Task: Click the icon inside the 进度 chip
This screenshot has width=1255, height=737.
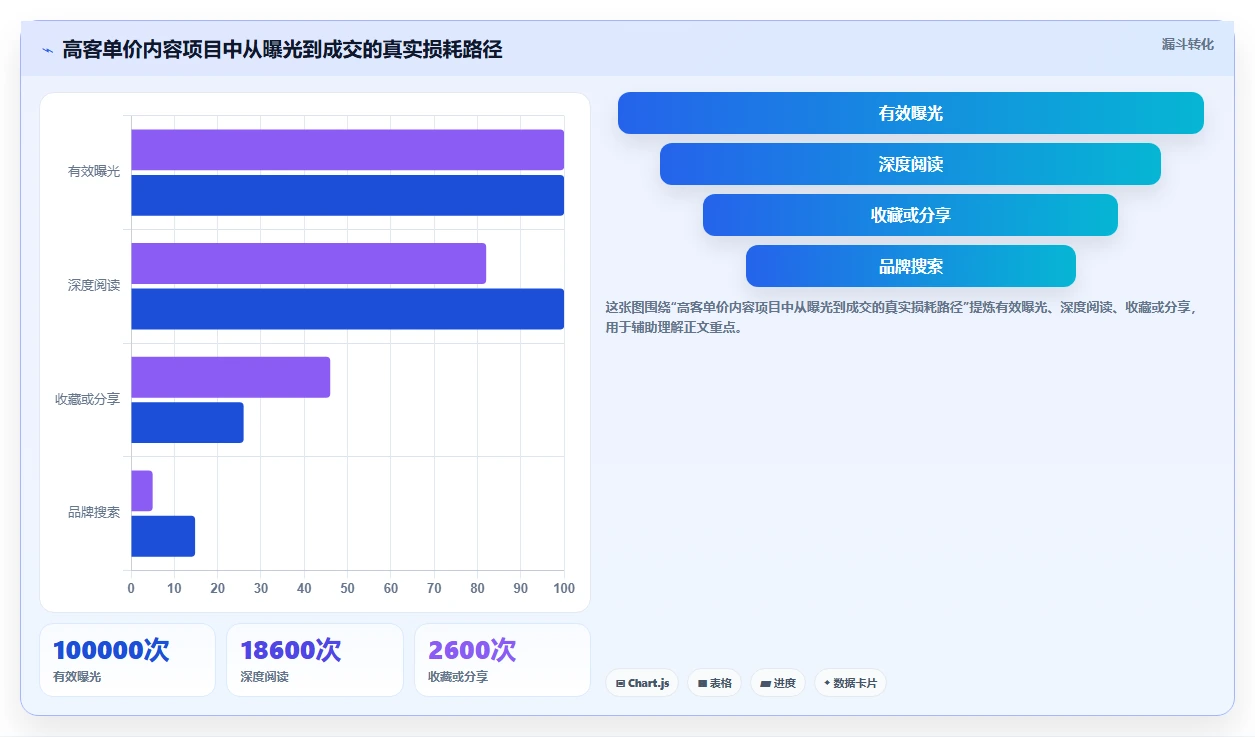Action: (765, 683)
